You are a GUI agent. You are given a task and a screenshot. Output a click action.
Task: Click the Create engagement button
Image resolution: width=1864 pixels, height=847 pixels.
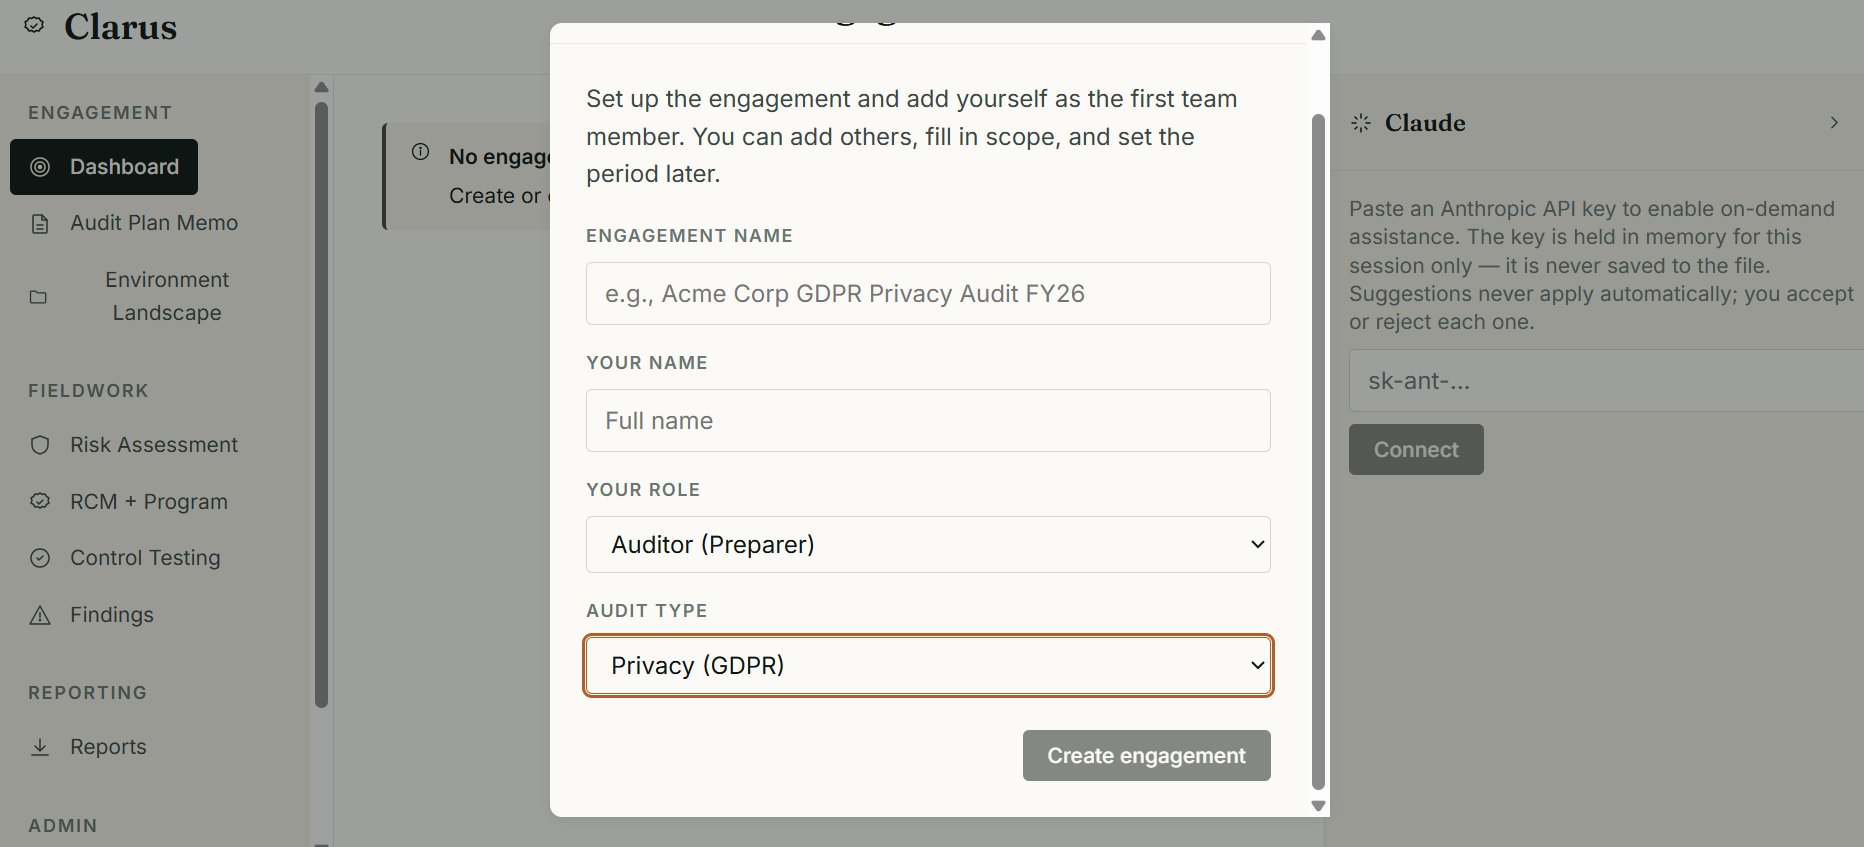pos(1146,755)
